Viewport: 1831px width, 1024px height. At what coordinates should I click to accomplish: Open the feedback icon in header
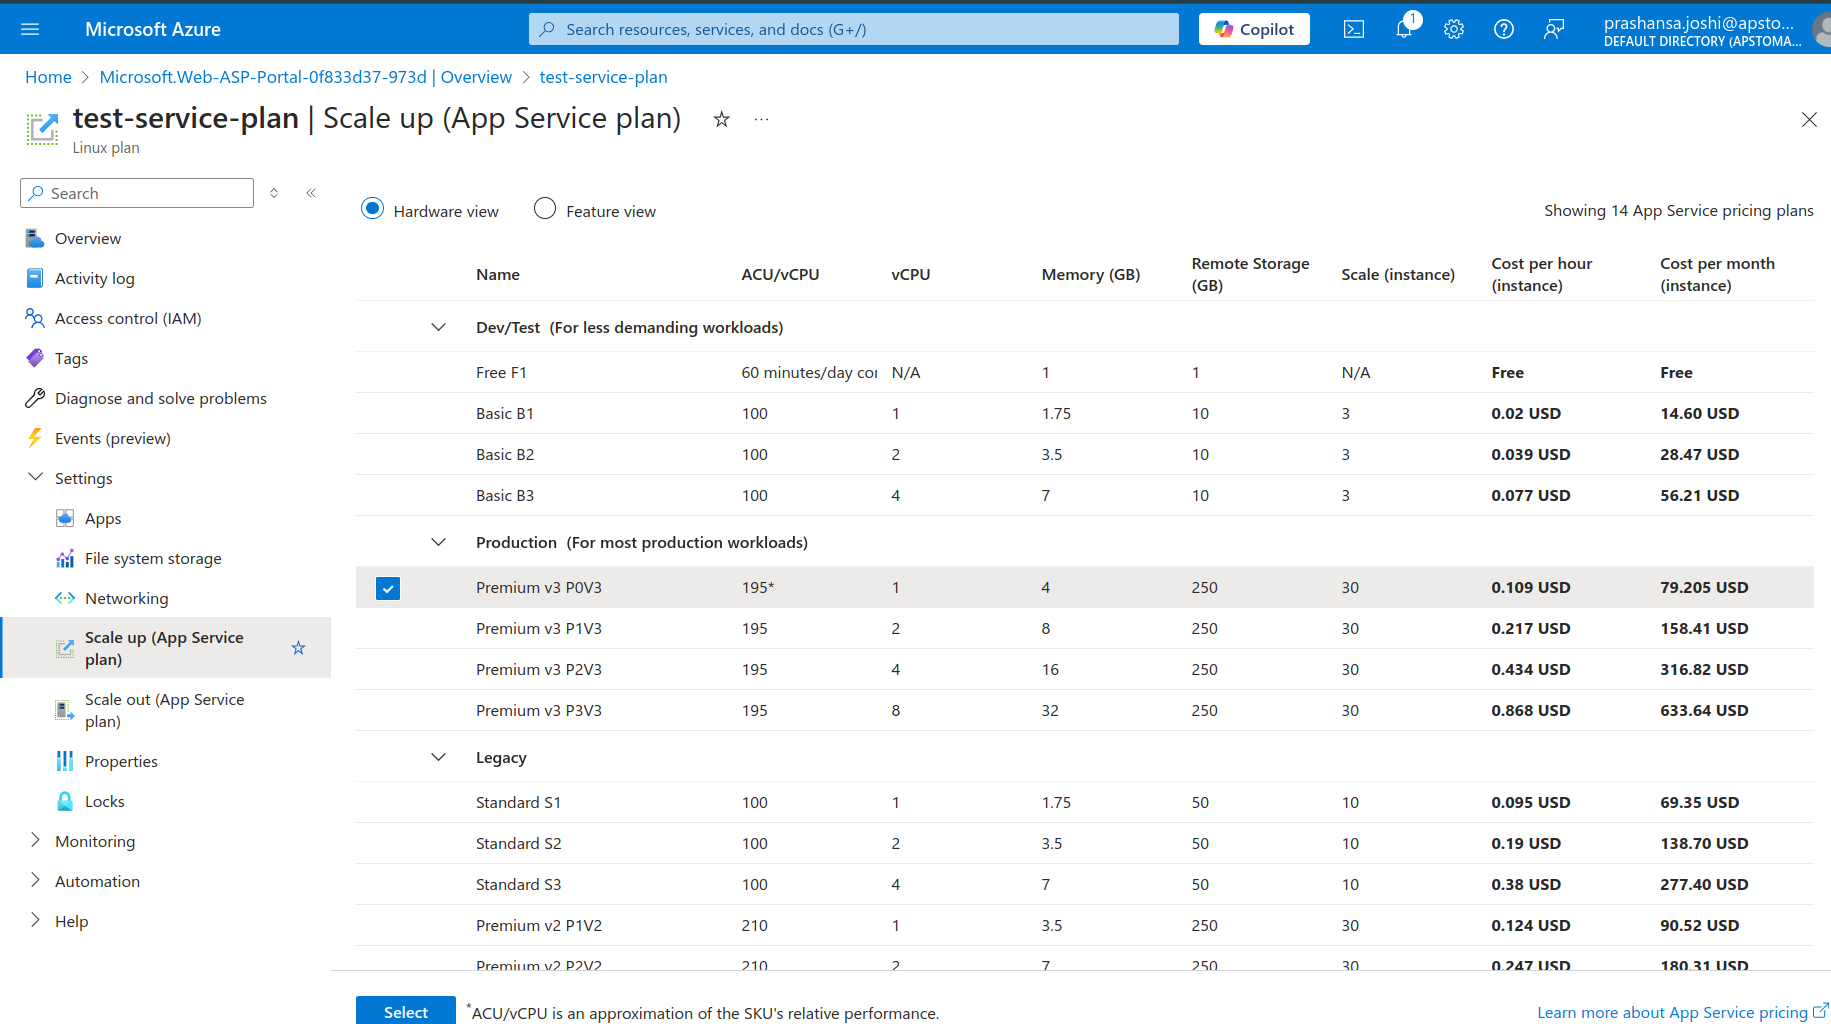[x=1553, y=29]
